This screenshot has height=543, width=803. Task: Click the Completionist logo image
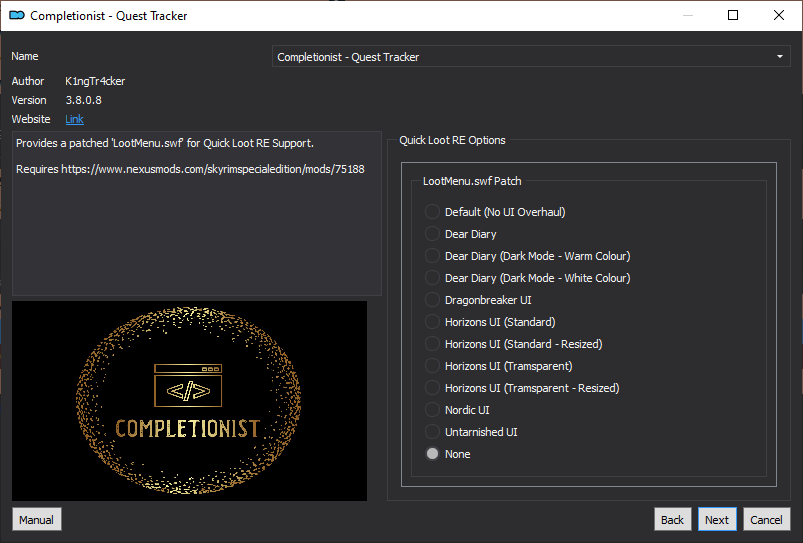click(189, 401)
